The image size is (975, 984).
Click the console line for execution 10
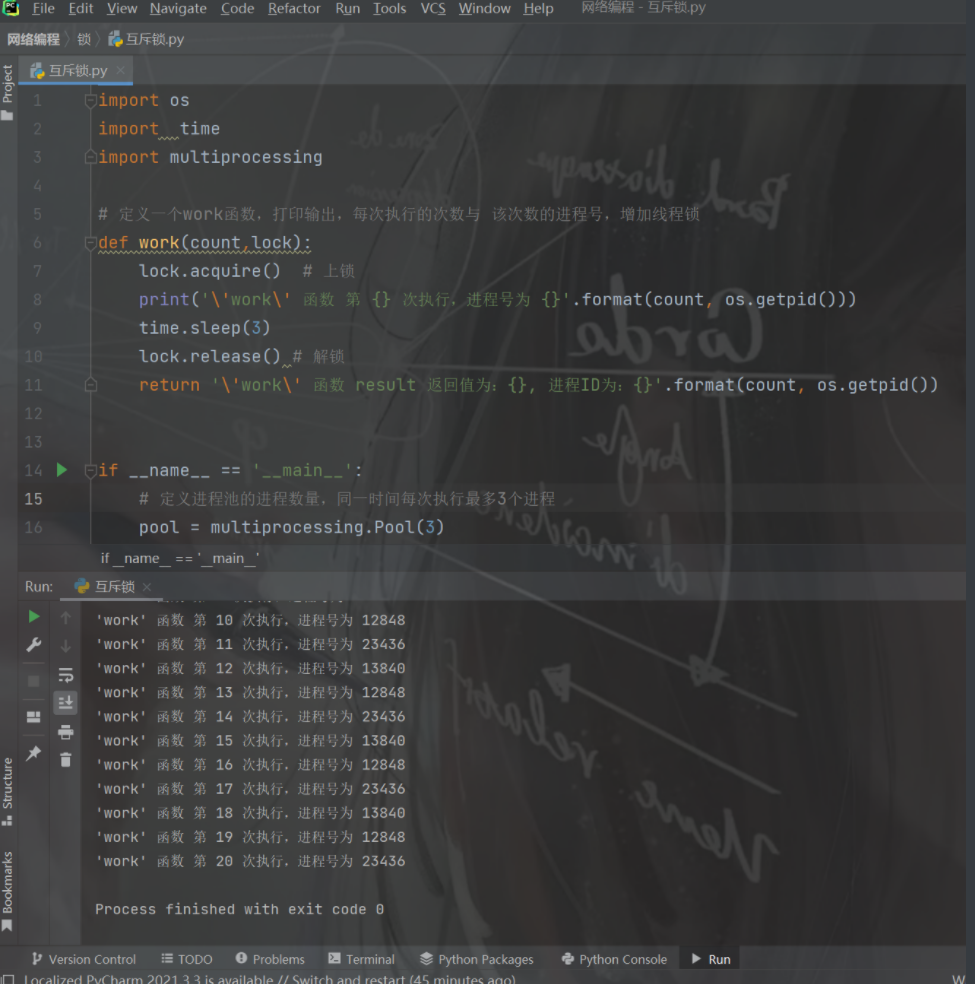[x=250, y=620]
